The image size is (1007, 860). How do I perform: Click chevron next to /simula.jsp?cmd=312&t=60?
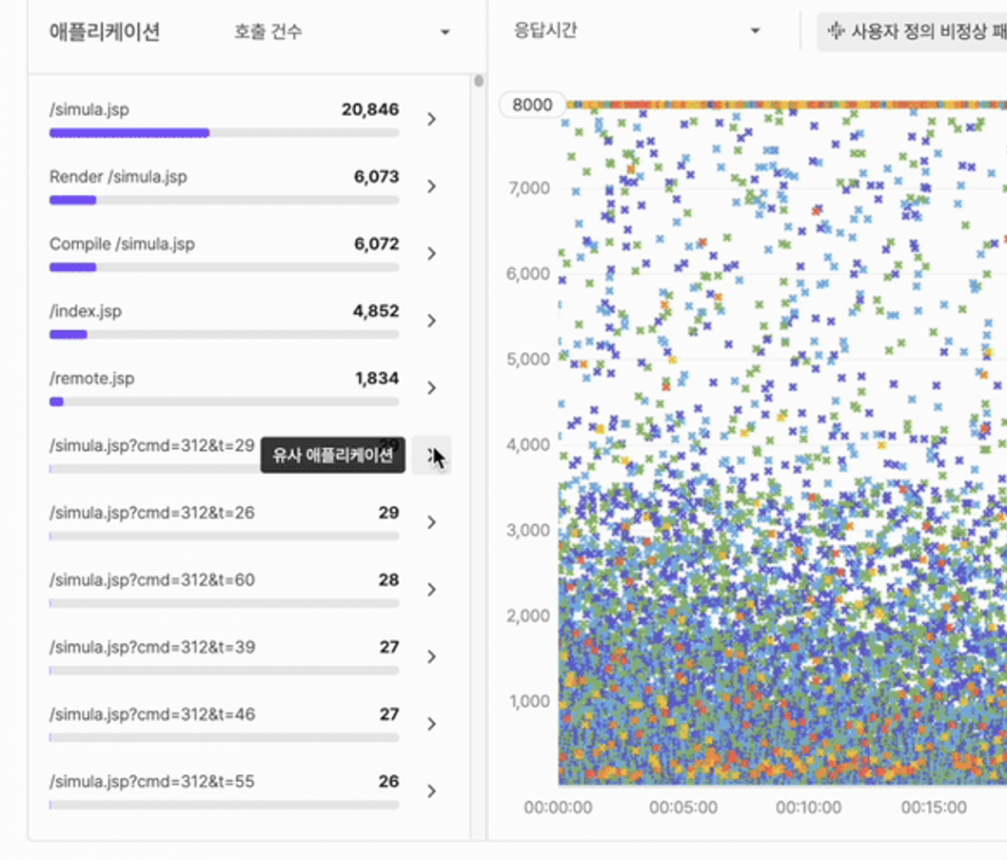coord(431,590)
